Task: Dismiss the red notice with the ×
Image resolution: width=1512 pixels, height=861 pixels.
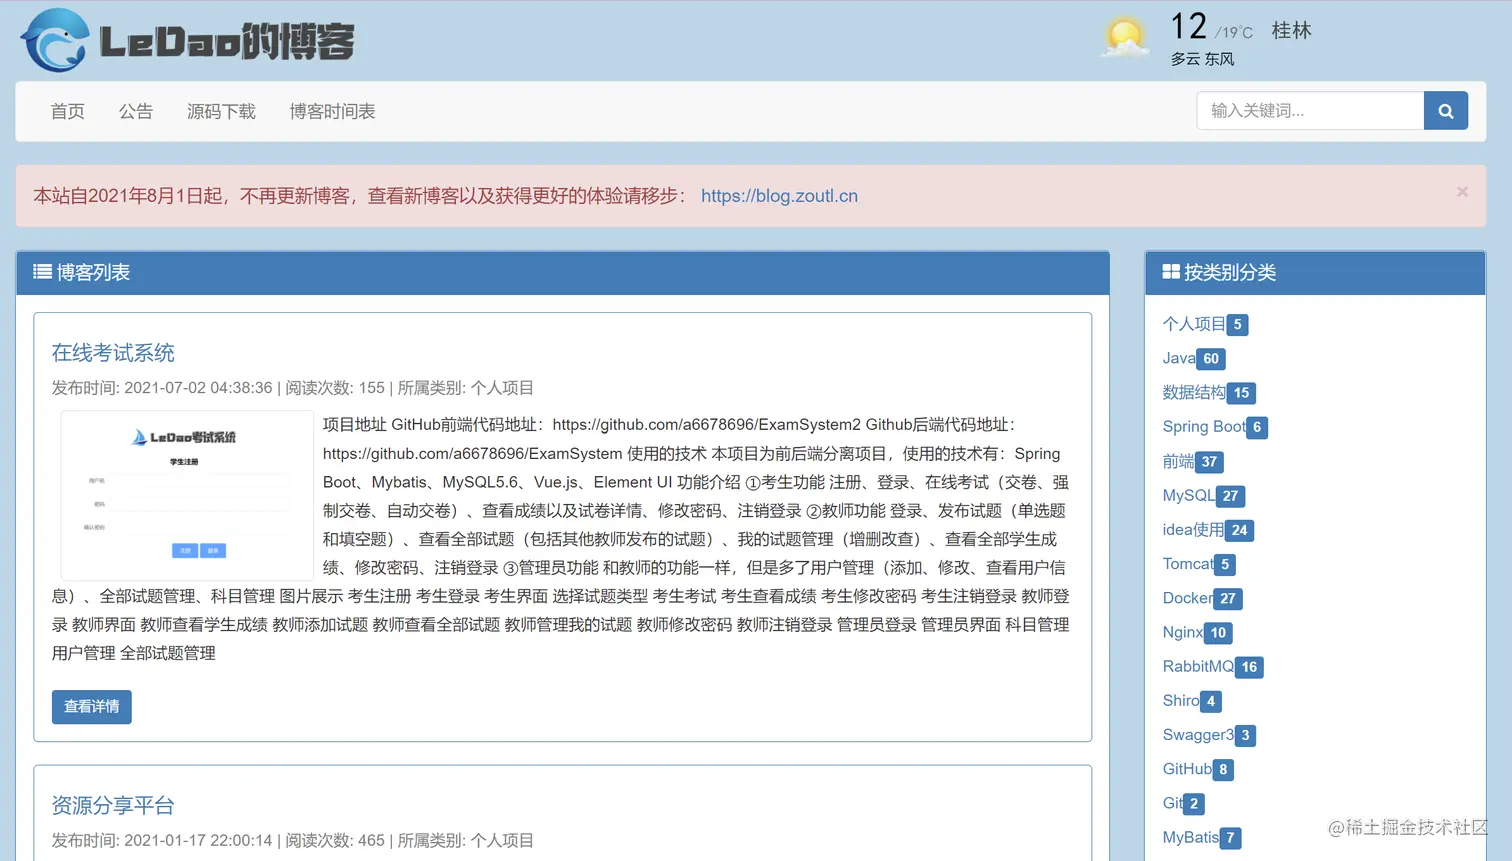Action: [x=1462, y=192]
